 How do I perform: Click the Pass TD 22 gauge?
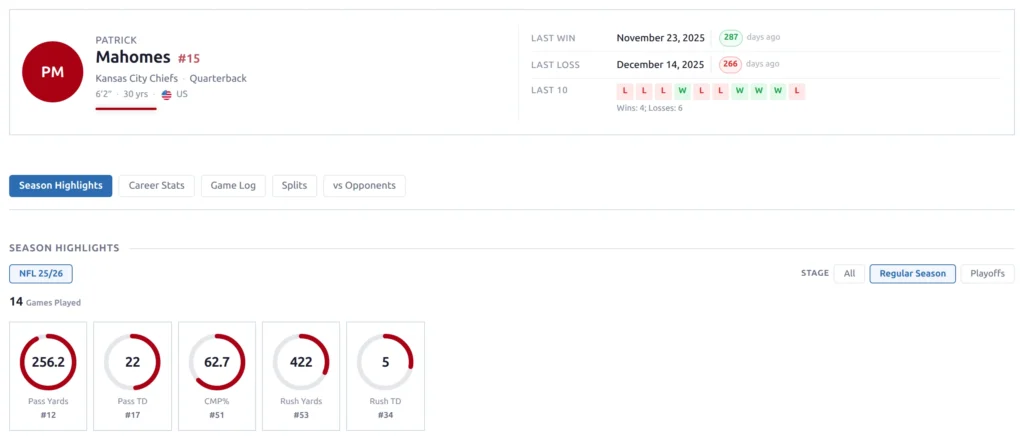133,362
